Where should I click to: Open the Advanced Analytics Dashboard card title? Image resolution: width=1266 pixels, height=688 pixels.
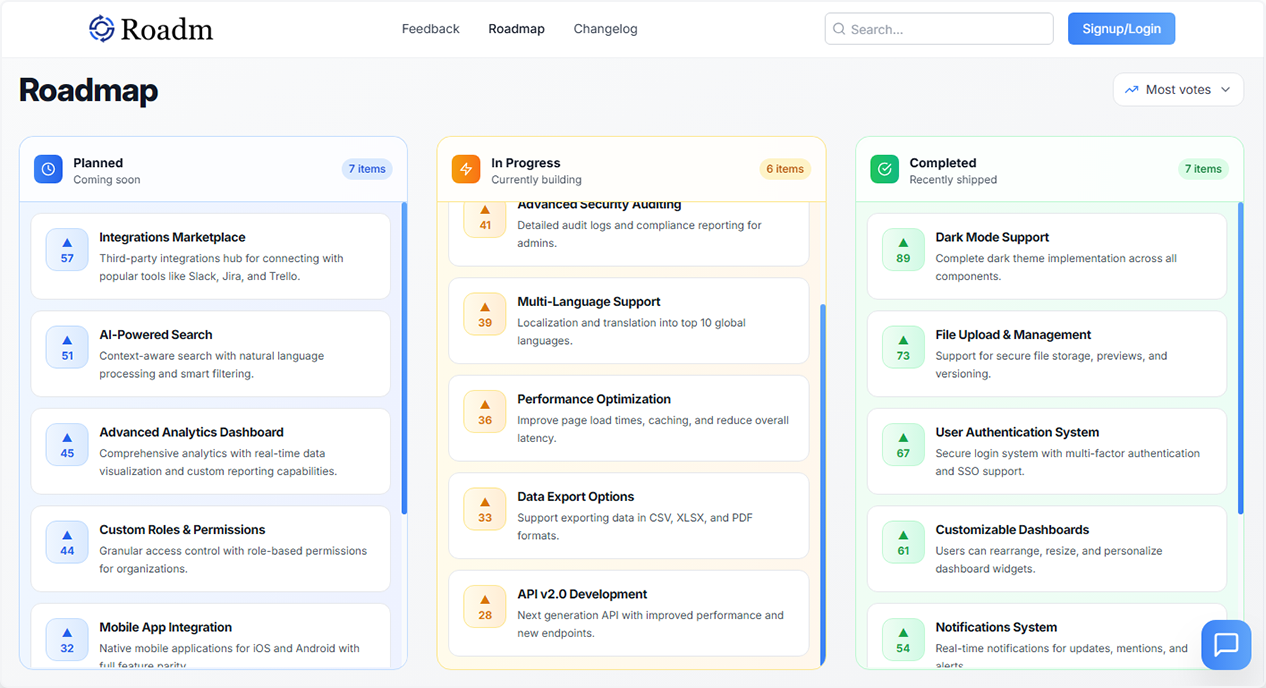coord(191,432)
